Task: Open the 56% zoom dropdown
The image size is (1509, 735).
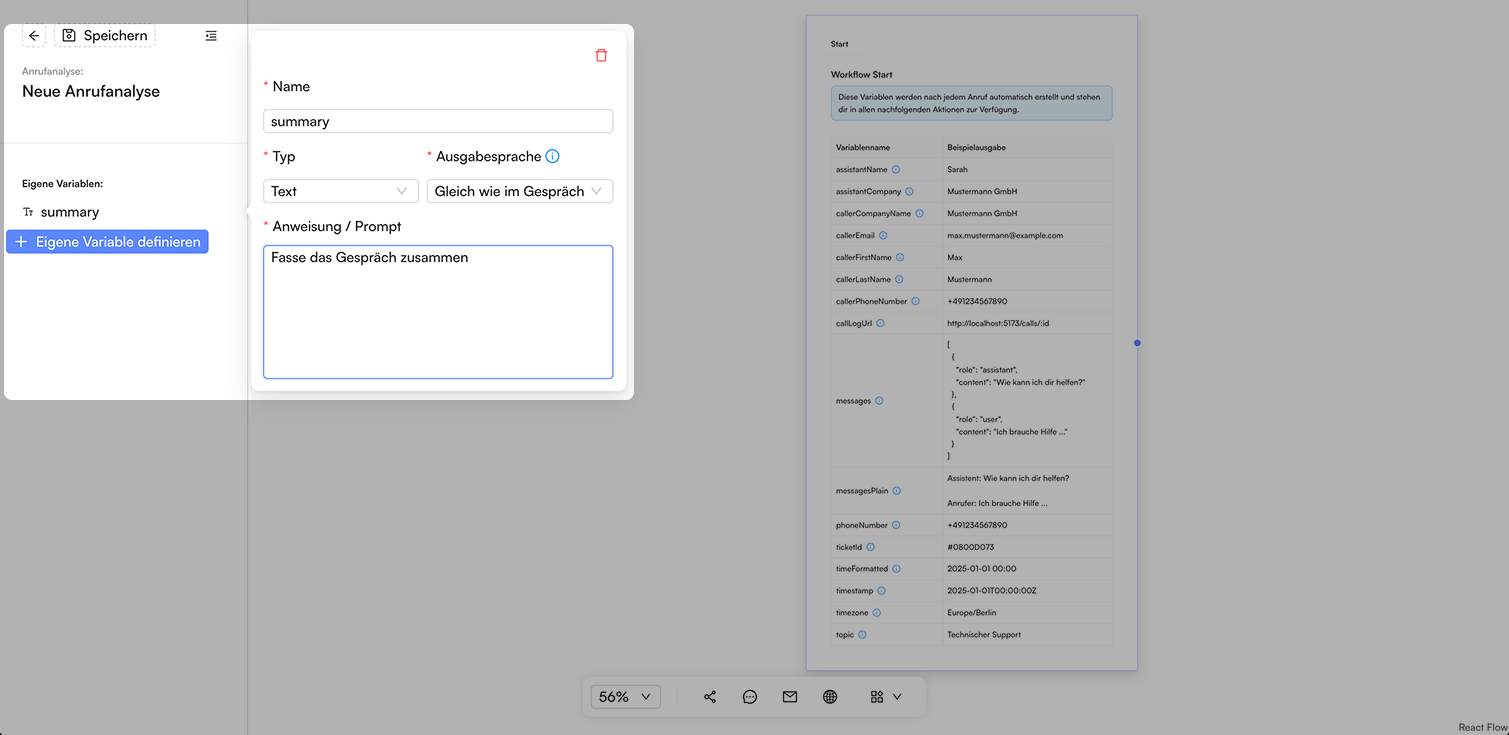Action: [x=626, y=697]
